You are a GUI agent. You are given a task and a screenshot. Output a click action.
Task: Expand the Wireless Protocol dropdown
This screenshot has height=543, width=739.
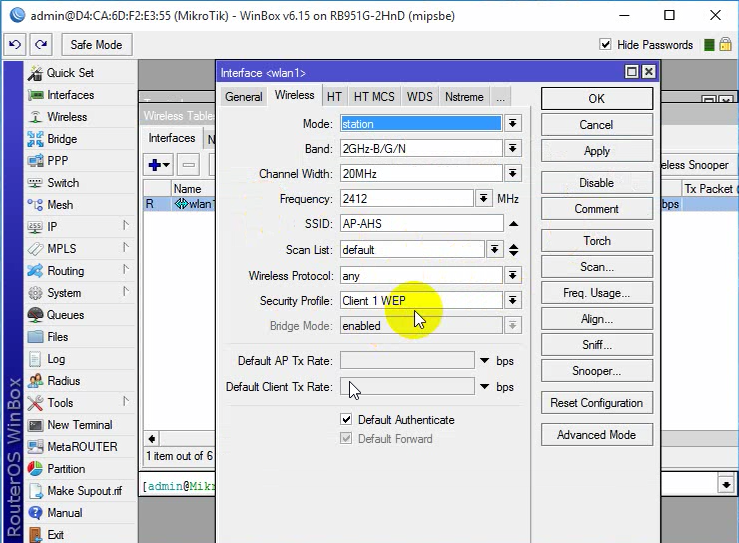tap(512, 275)
